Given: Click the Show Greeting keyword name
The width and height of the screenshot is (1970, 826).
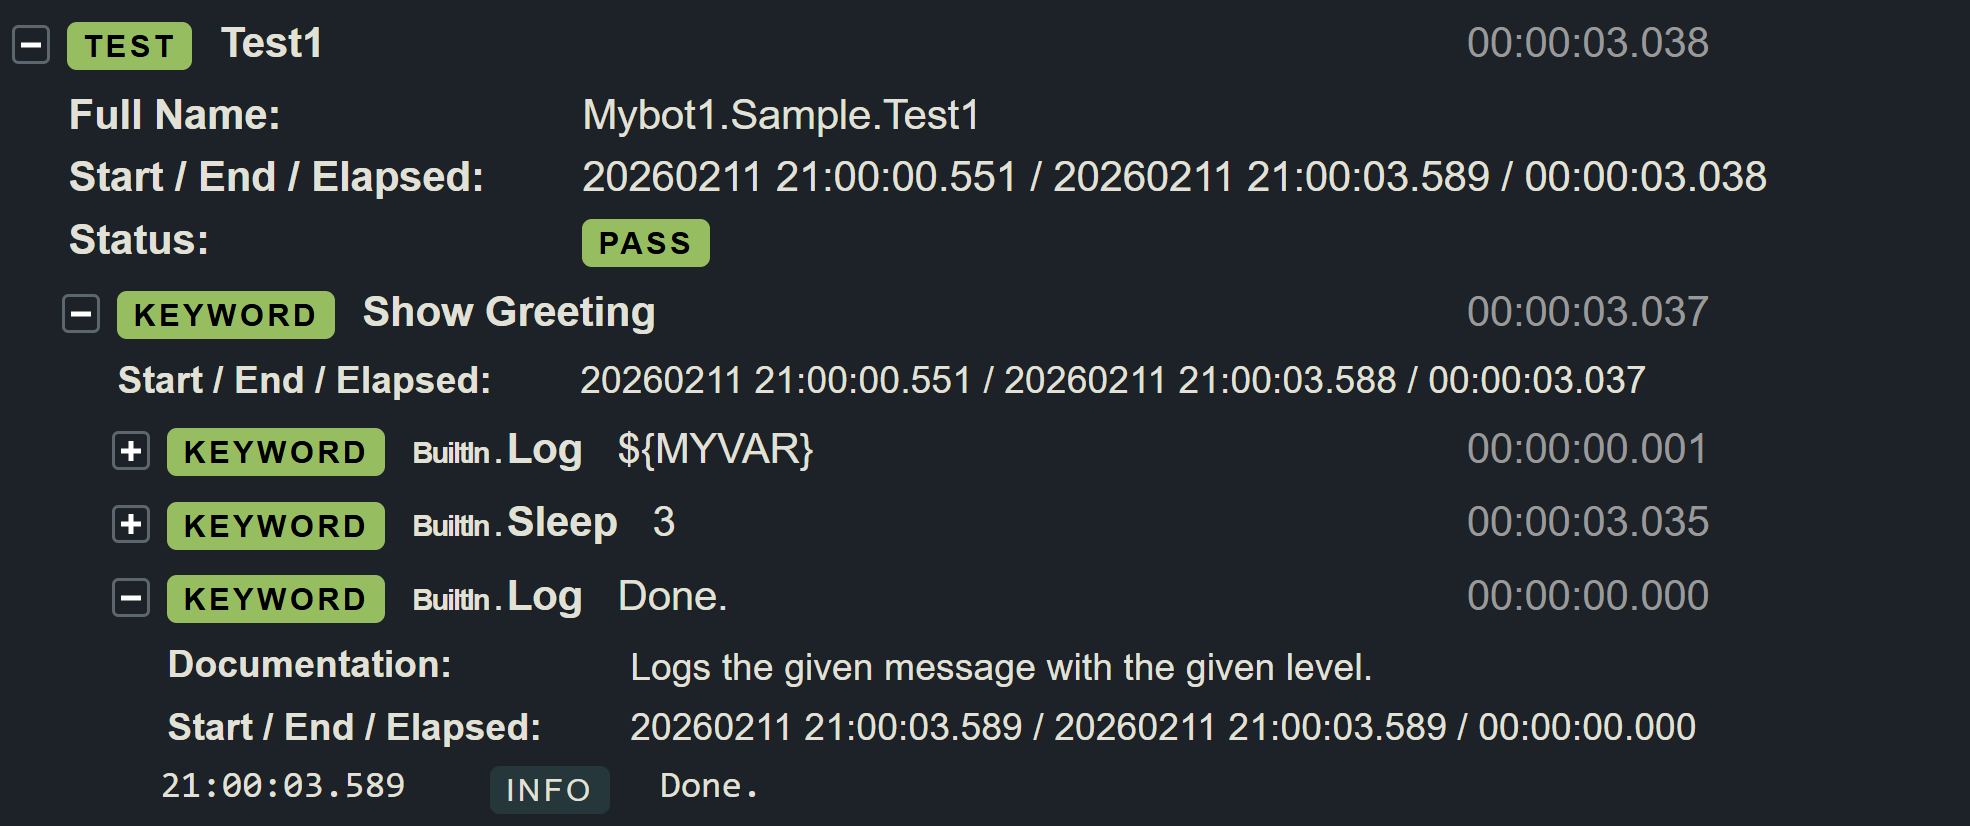Looking at the screenshot, I should click(508, 313).
